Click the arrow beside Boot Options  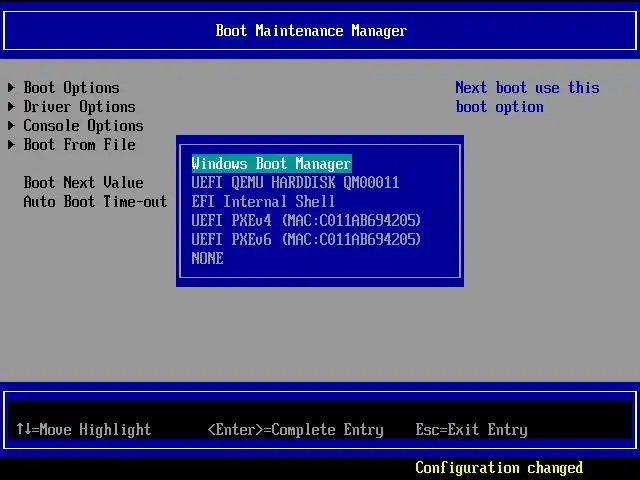(x=11, y=87)
